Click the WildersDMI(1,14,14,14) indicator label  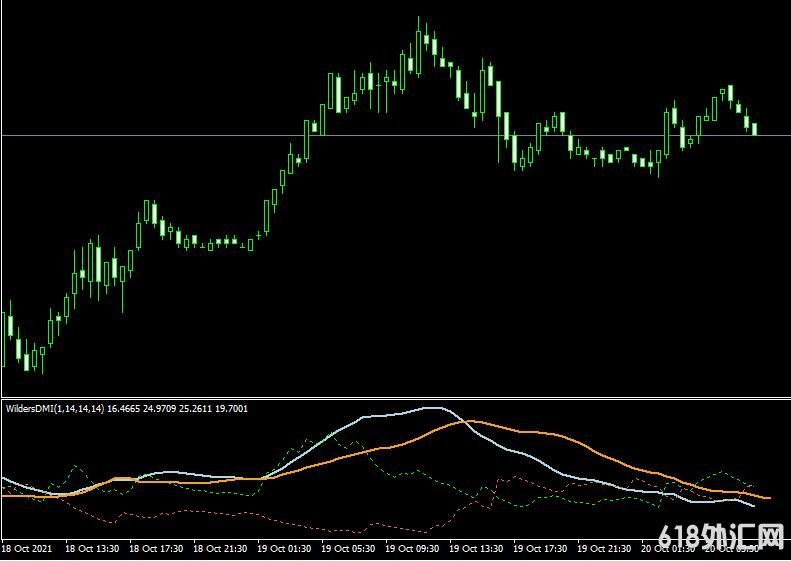pos(55,409)
